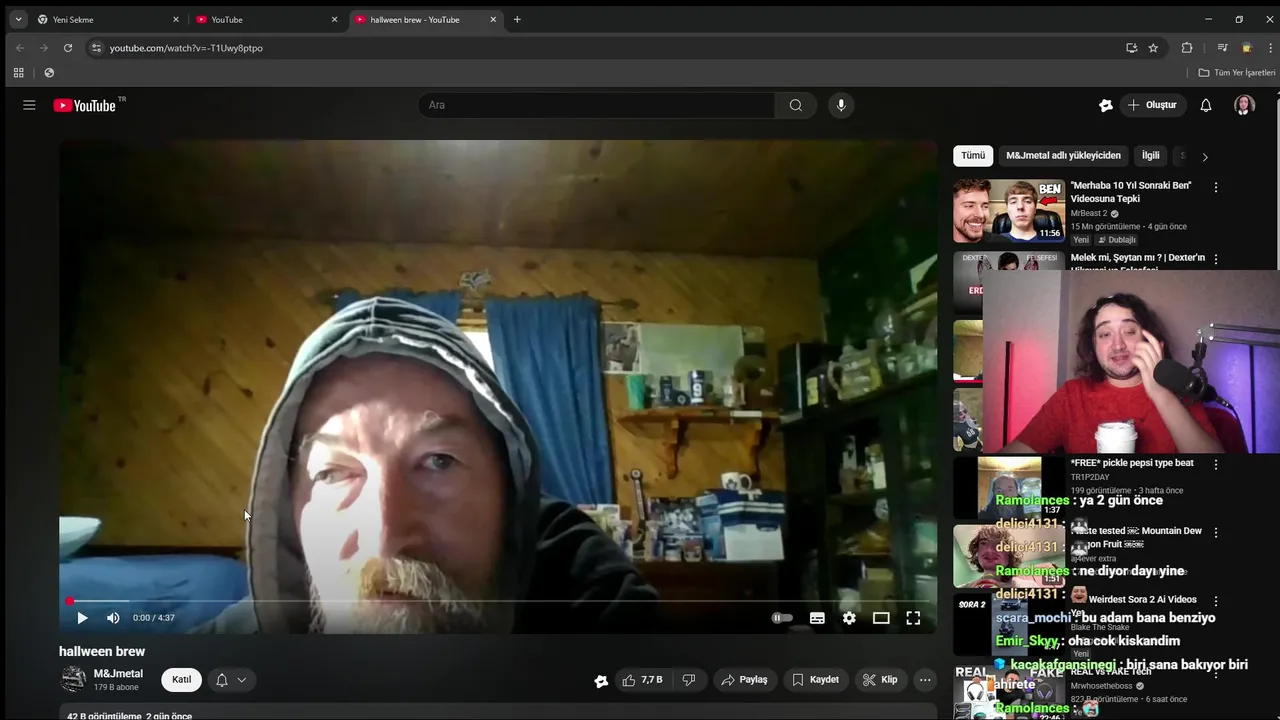Click the search magnifier button

pos(795,105)
